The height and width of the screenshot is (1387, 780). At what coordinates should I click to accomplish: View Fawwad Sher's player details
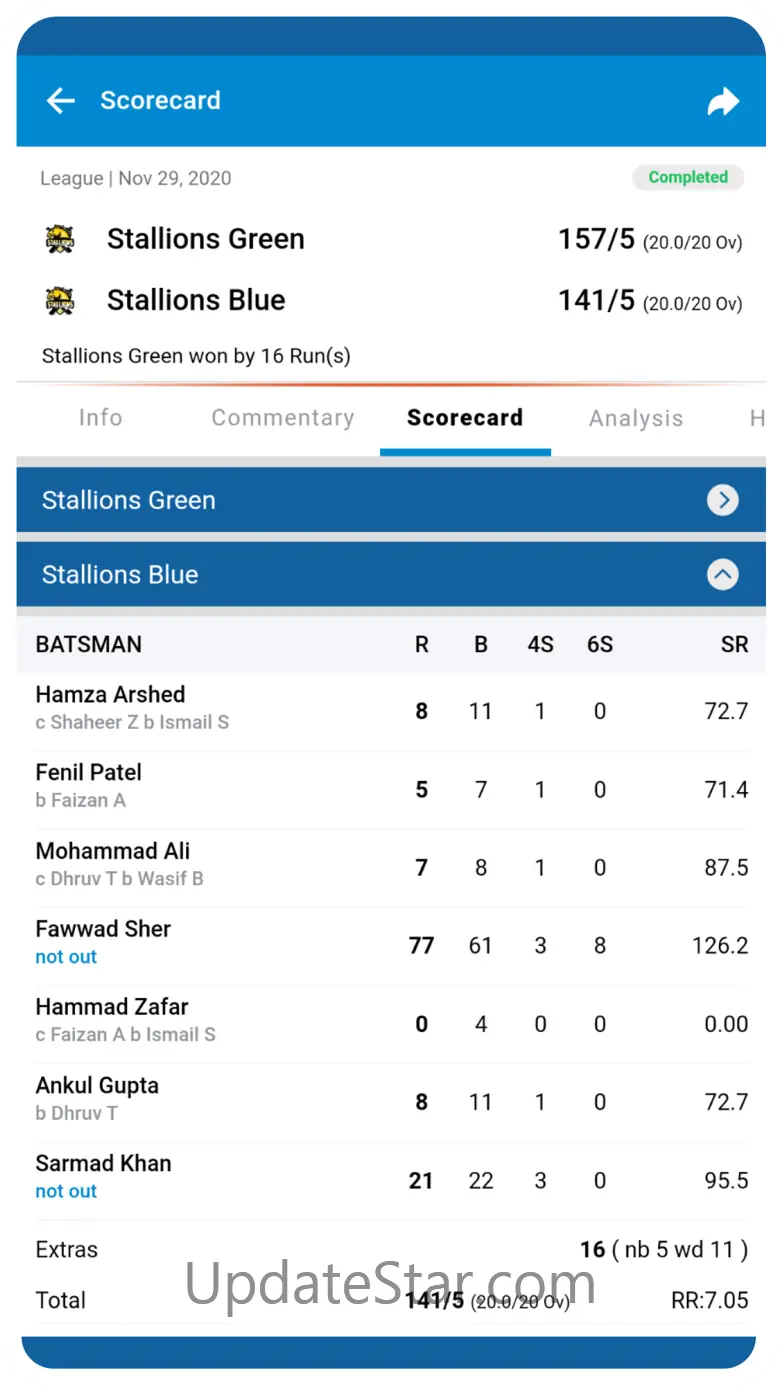[x=103, y=929]
